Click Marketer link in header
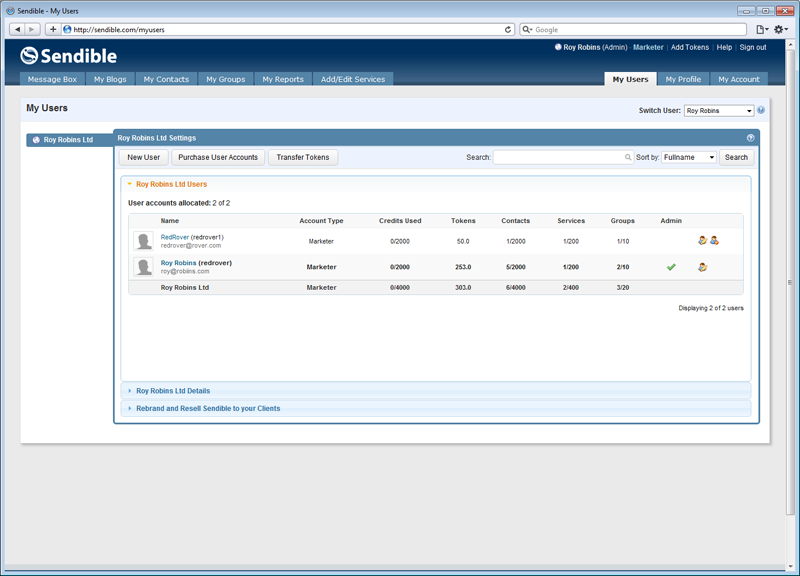 click(x=648, y=47)
